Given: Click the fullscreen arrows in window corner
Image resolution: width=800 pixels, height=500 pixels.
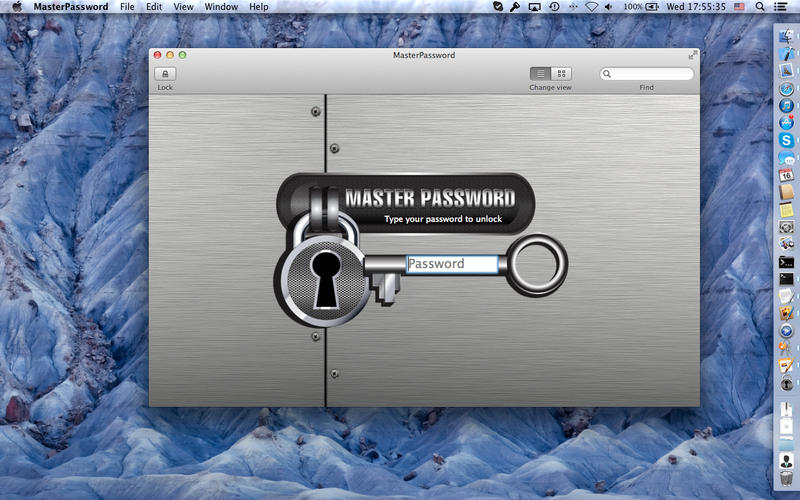Looking at the screenshot, I should (x=692, y=55).
